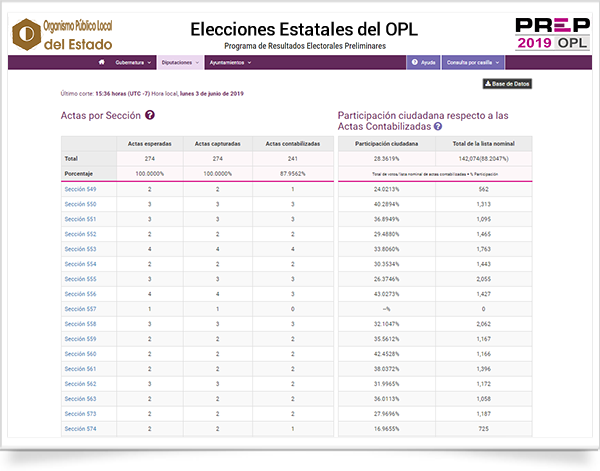Click the Participación ciudadana column header
Image resolution: width=600 pixels, height=471 pixels.
tap(386, 143)
